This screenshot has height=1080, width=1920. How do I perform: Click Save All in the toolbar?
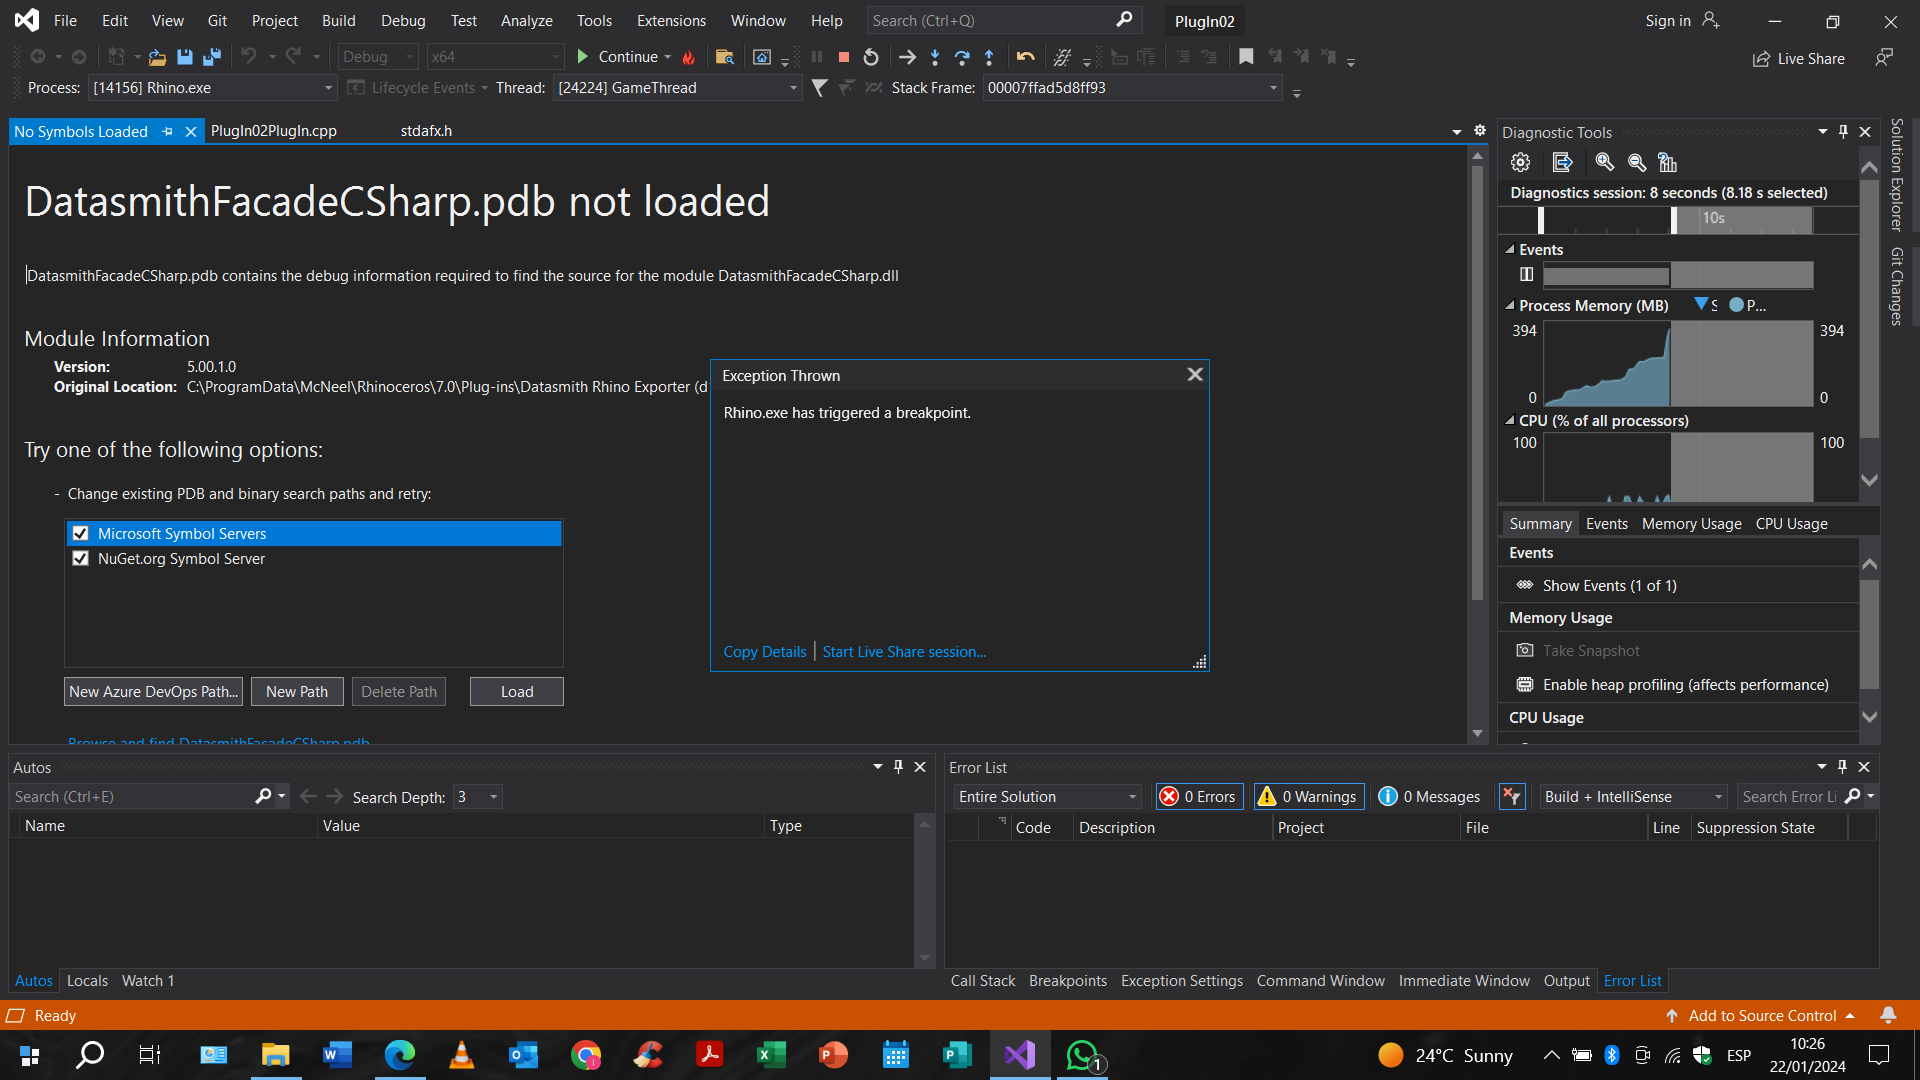click(211, 57)
